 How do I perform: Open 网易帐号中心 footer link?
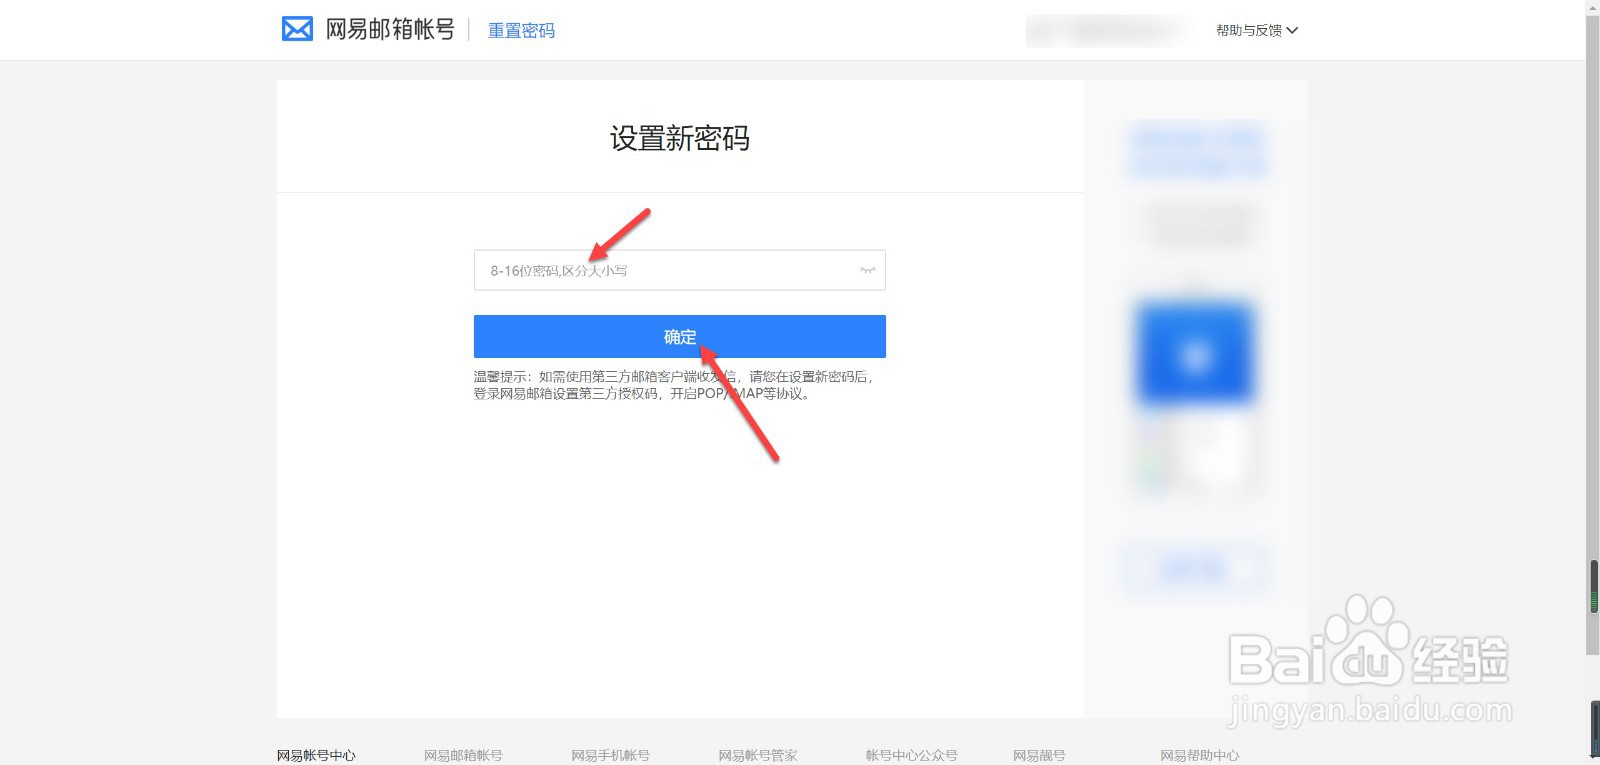pyautogui.click(x=316, y=756)
